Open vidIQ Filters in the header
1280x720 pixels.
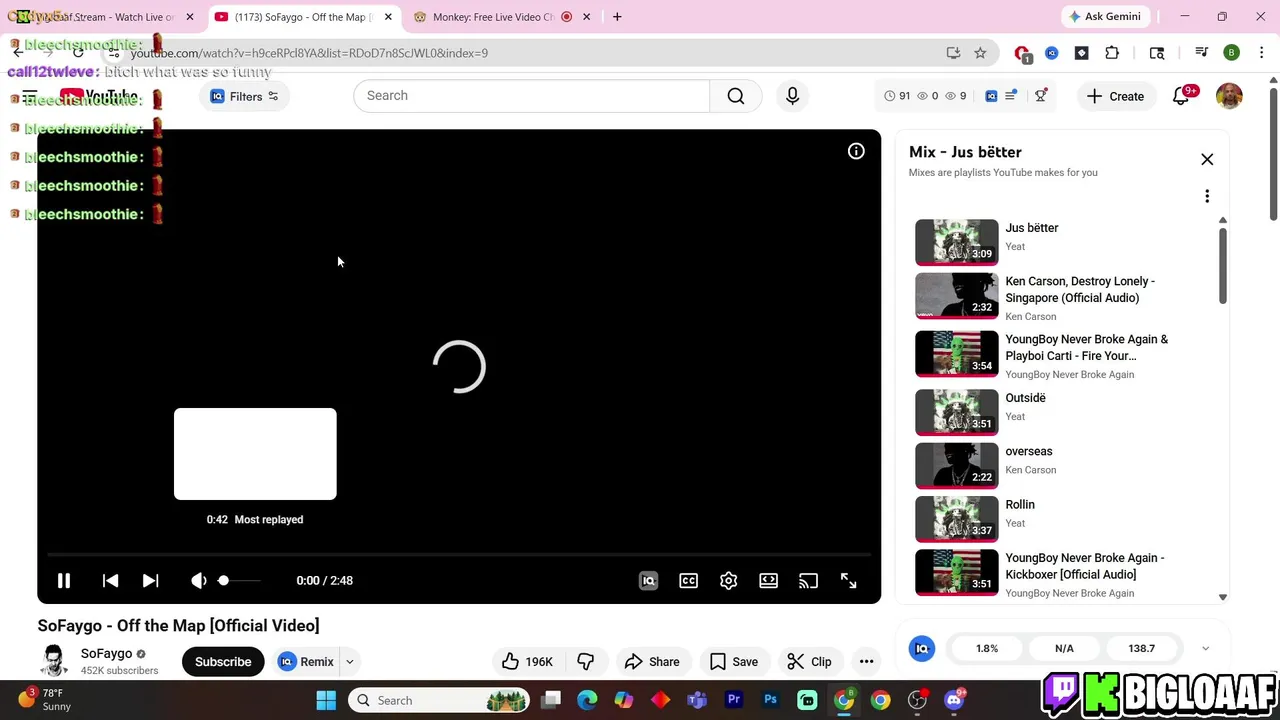coord(244,96)
